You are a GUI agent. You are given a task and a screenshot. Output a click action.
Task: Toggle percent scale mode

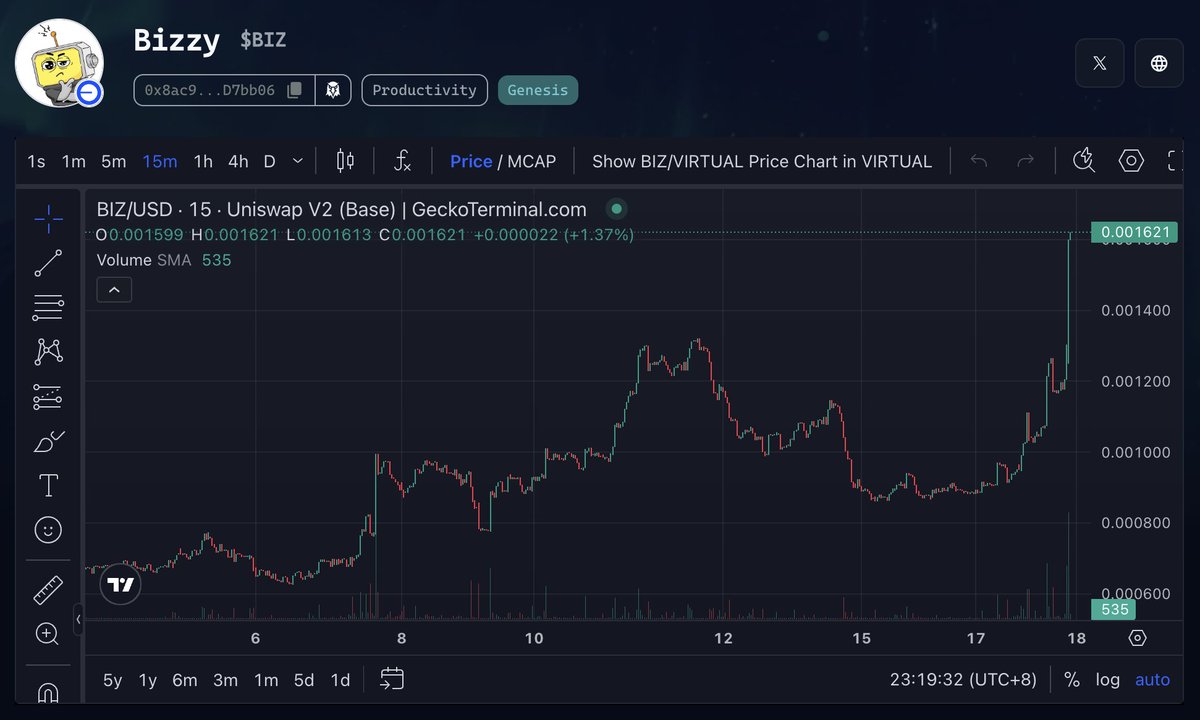point(1071,680)
